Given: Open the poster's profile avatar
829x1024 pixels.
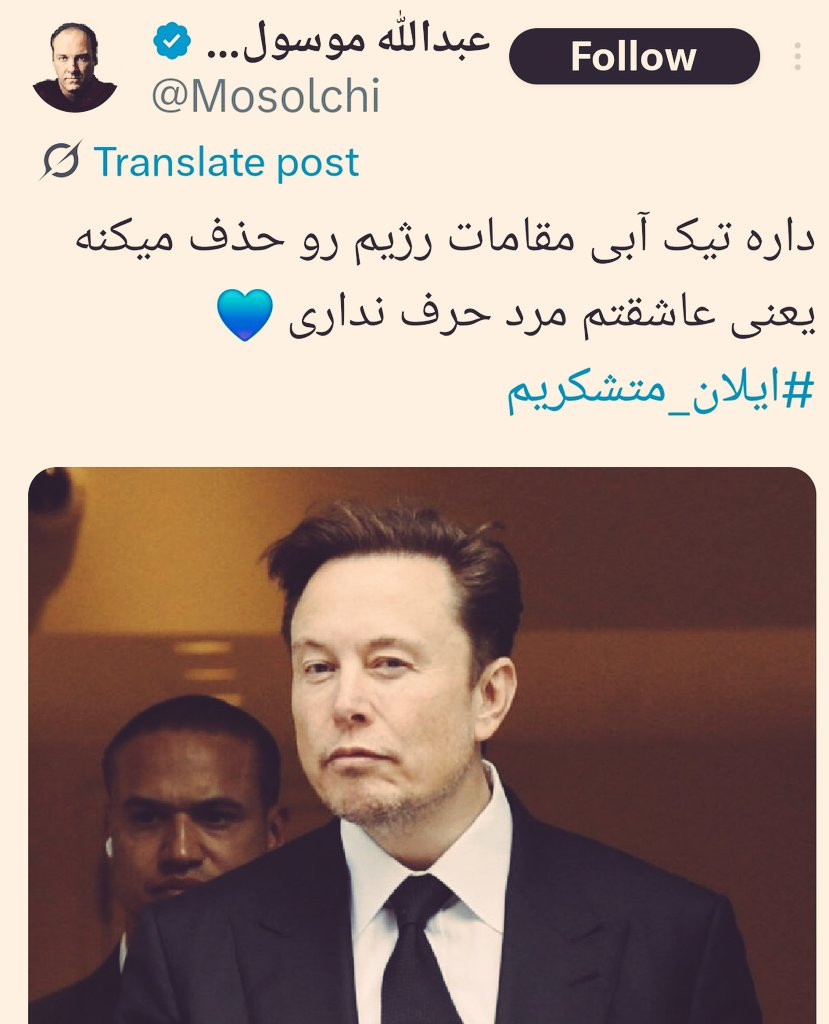Looking at the screenshot, I should pos(74,68).
